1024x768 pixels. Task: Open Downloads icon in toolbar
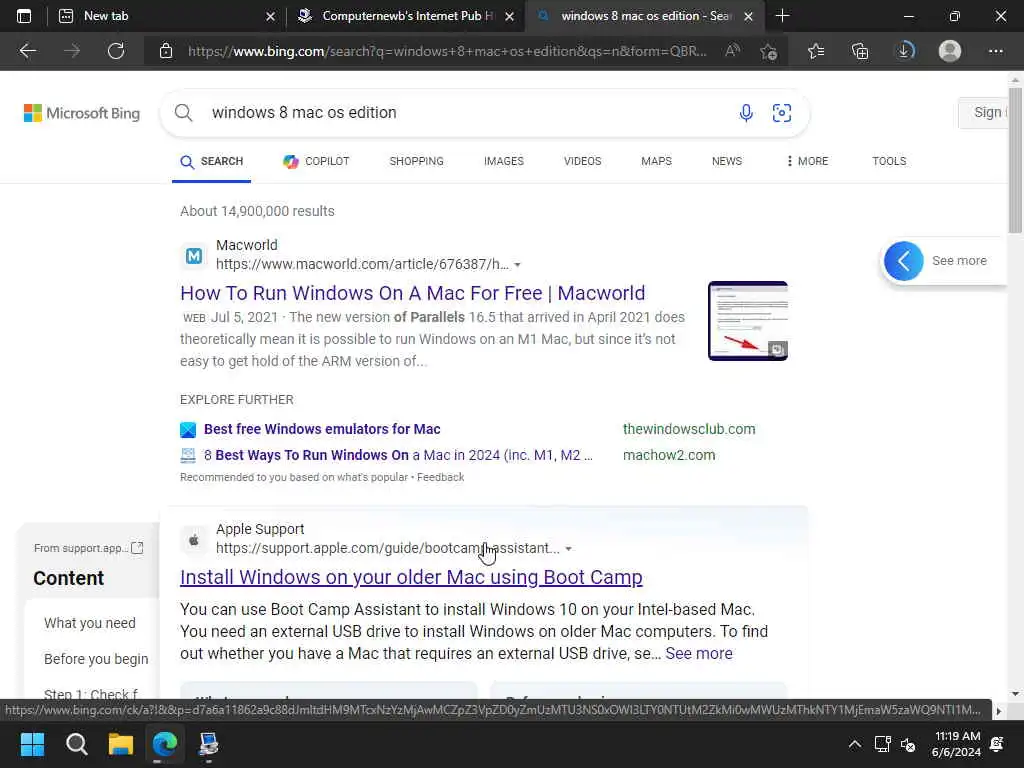(x=904, y=51)
